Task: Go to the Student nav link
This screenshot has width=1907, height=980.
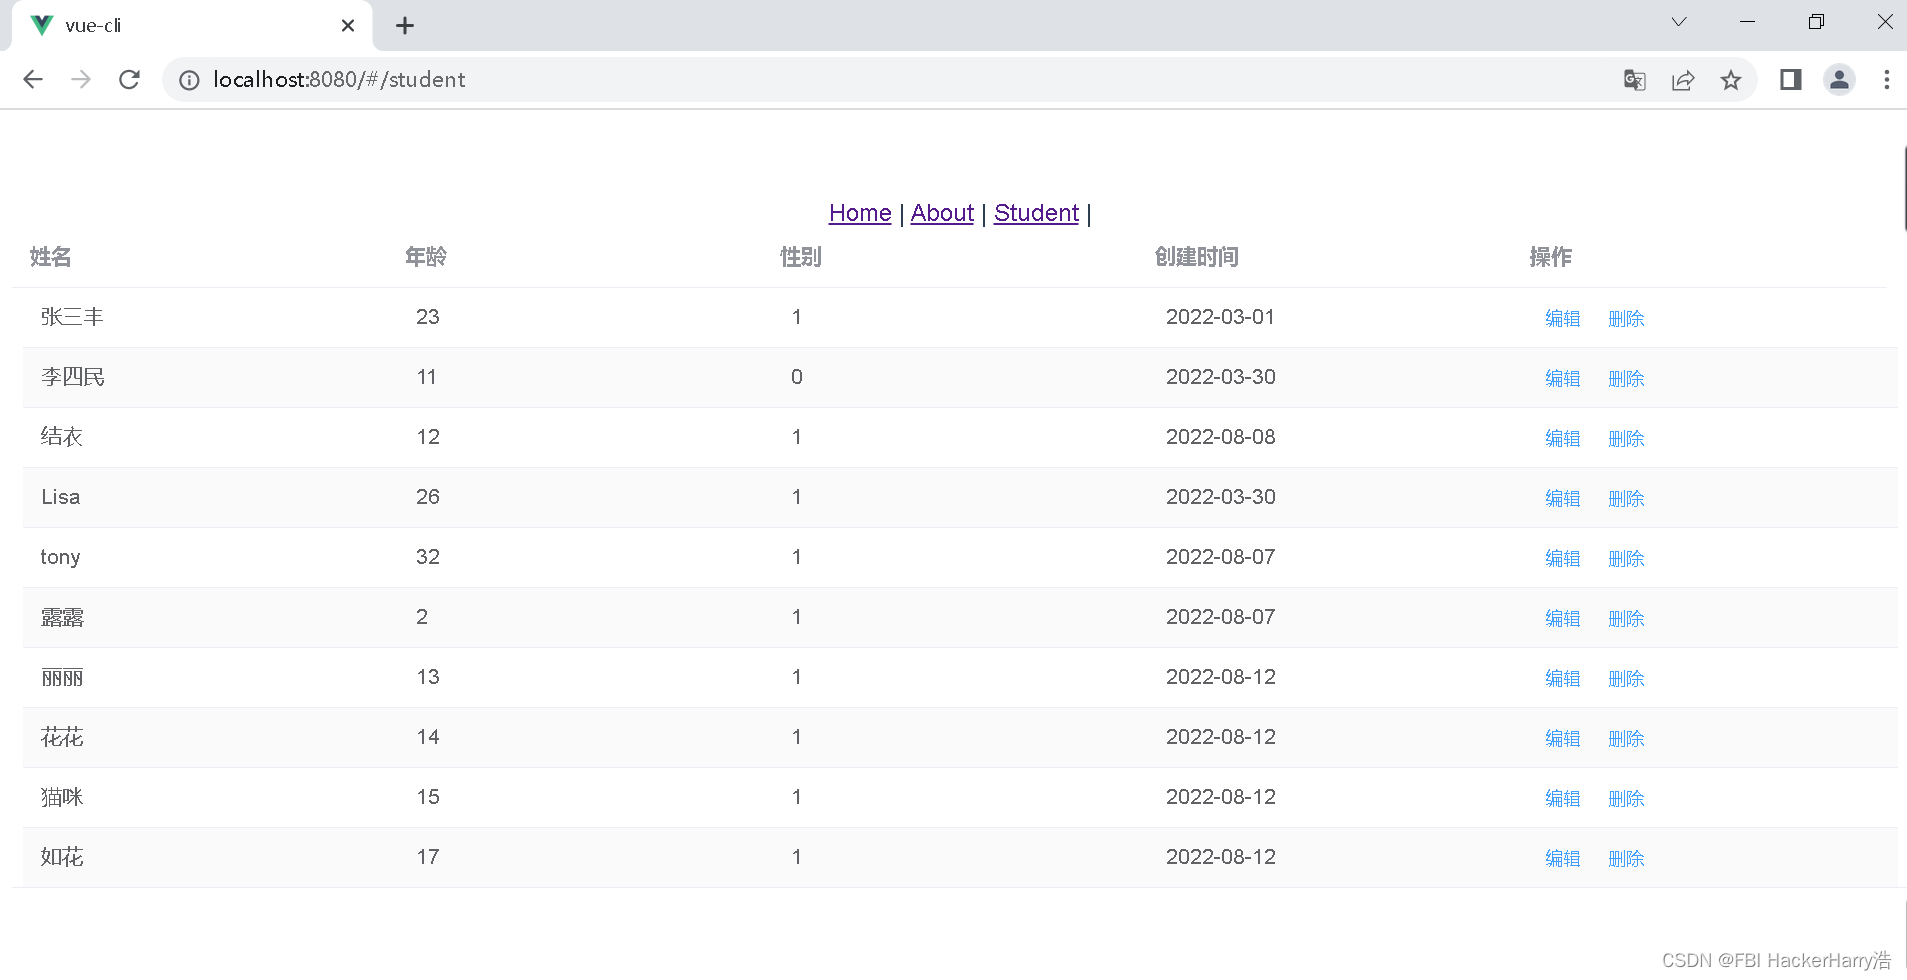Action: pos(1036,213)
